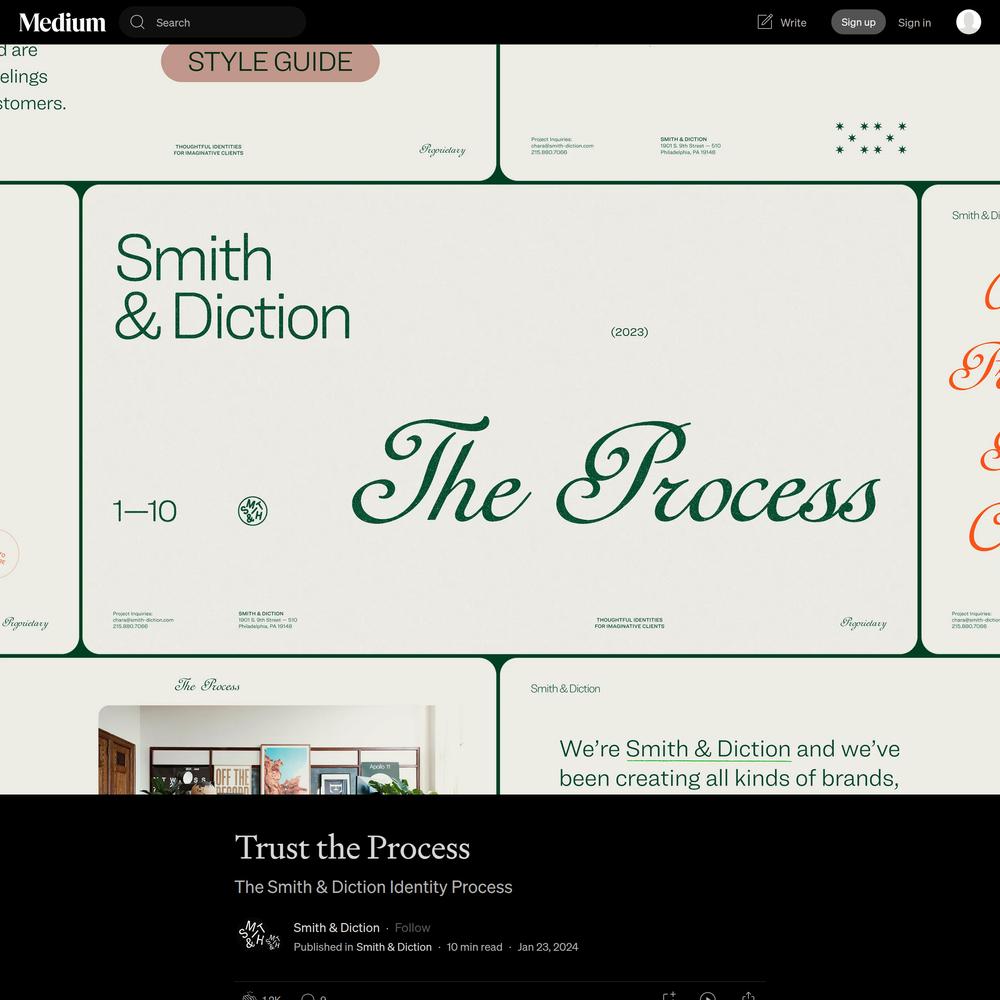Click the Smith & Diction author avatar
This screenshot has width=1000, height=1000.
[x=252, y=934]
